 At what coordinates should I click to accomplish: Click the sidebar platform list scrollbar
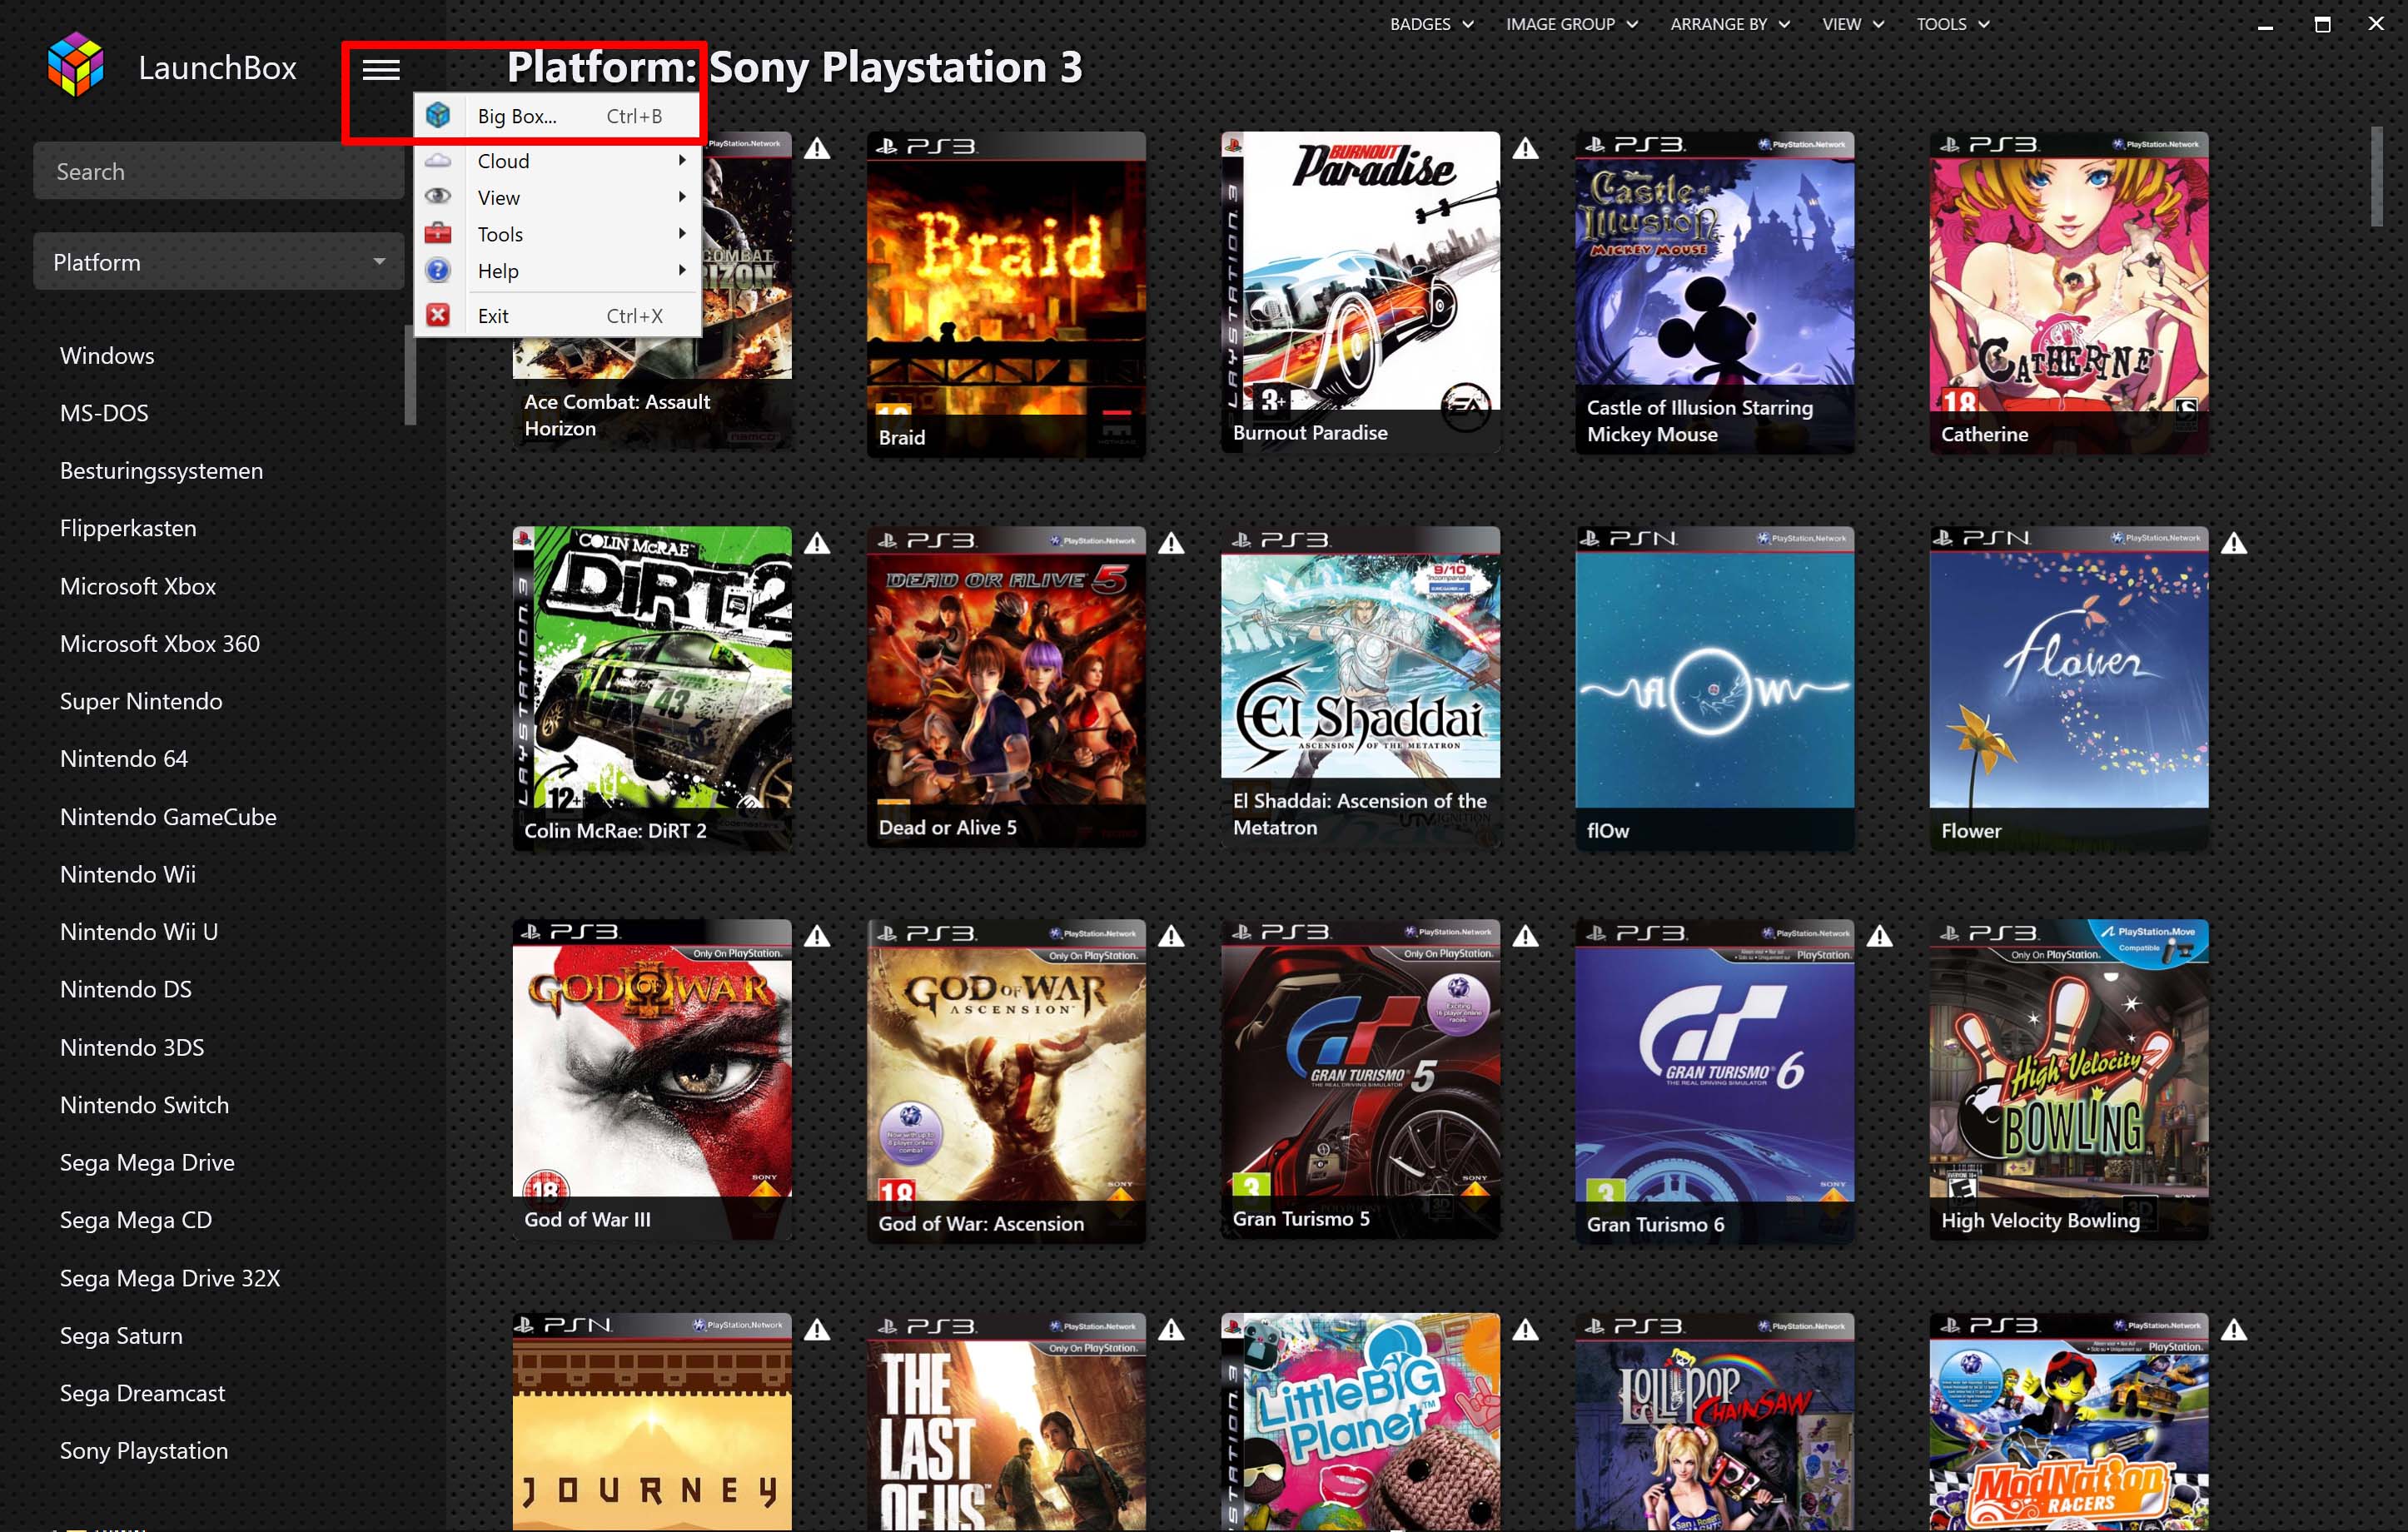coord(410,375)
